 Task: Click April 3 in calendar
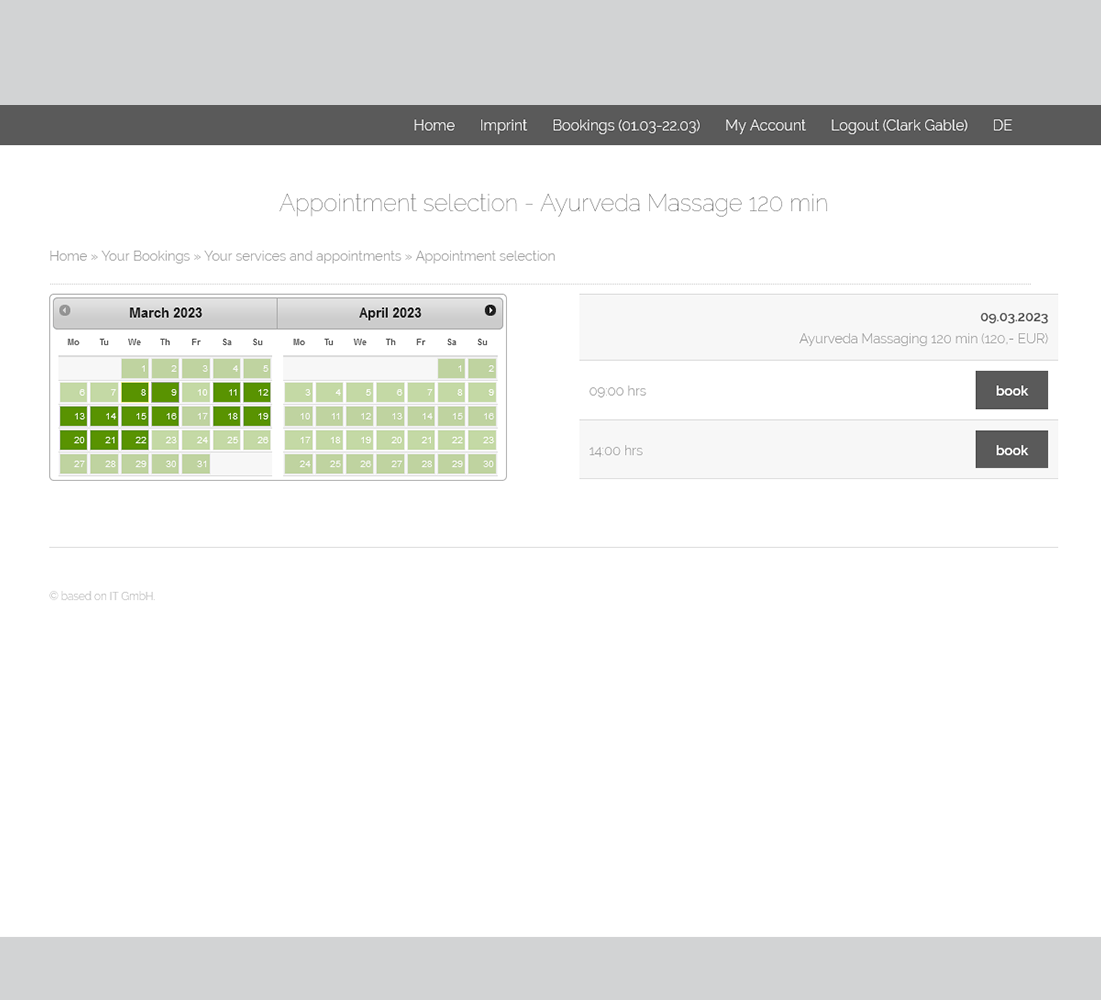pyautogui.click(x=298, y=393)
